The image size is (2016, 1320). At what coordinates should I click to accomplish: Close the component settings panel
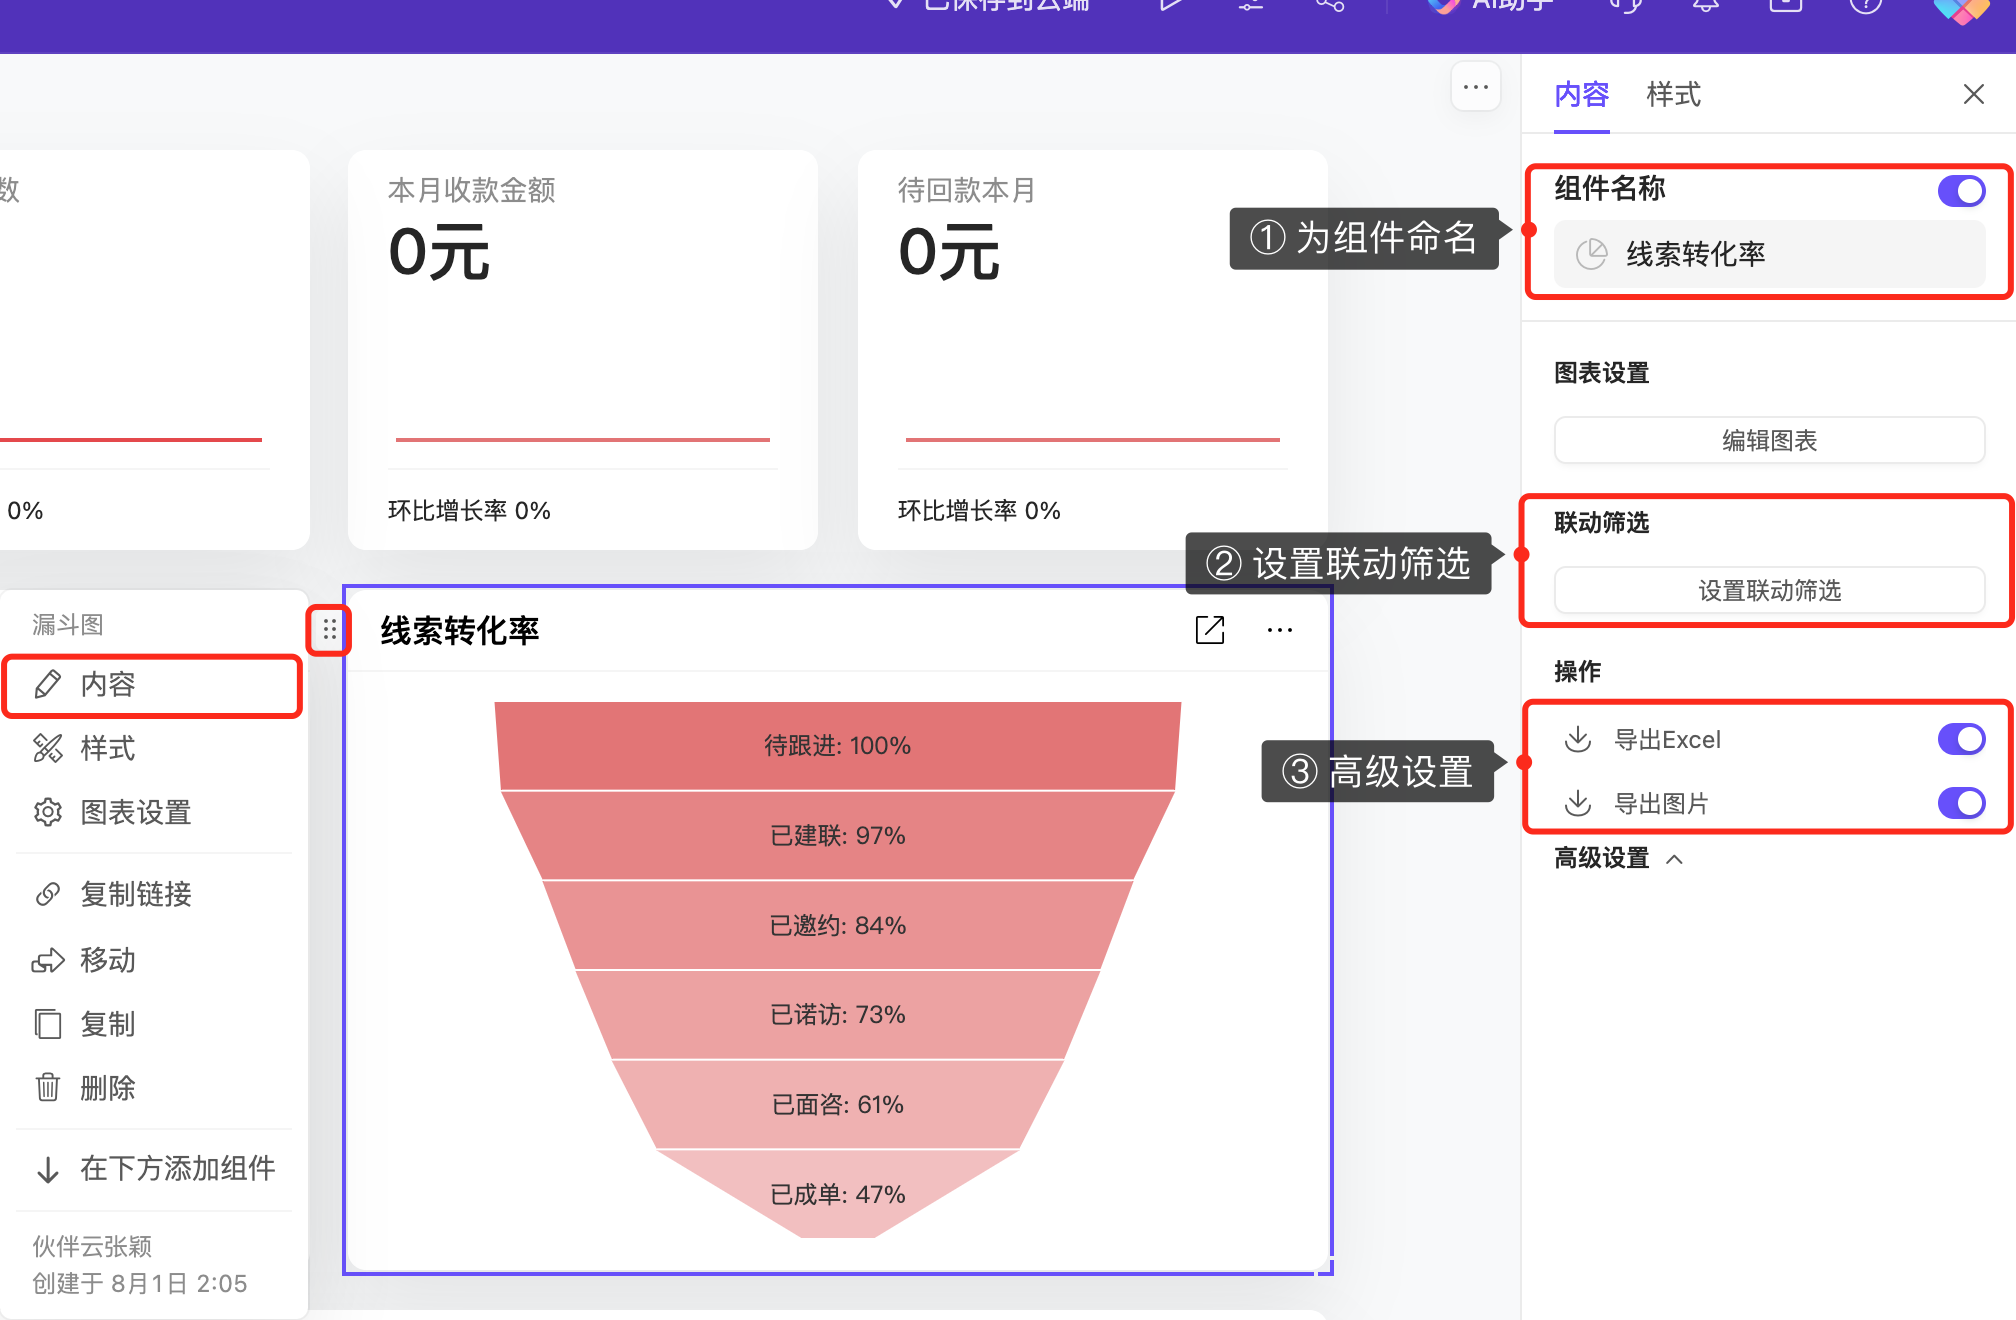[1973, 94]
